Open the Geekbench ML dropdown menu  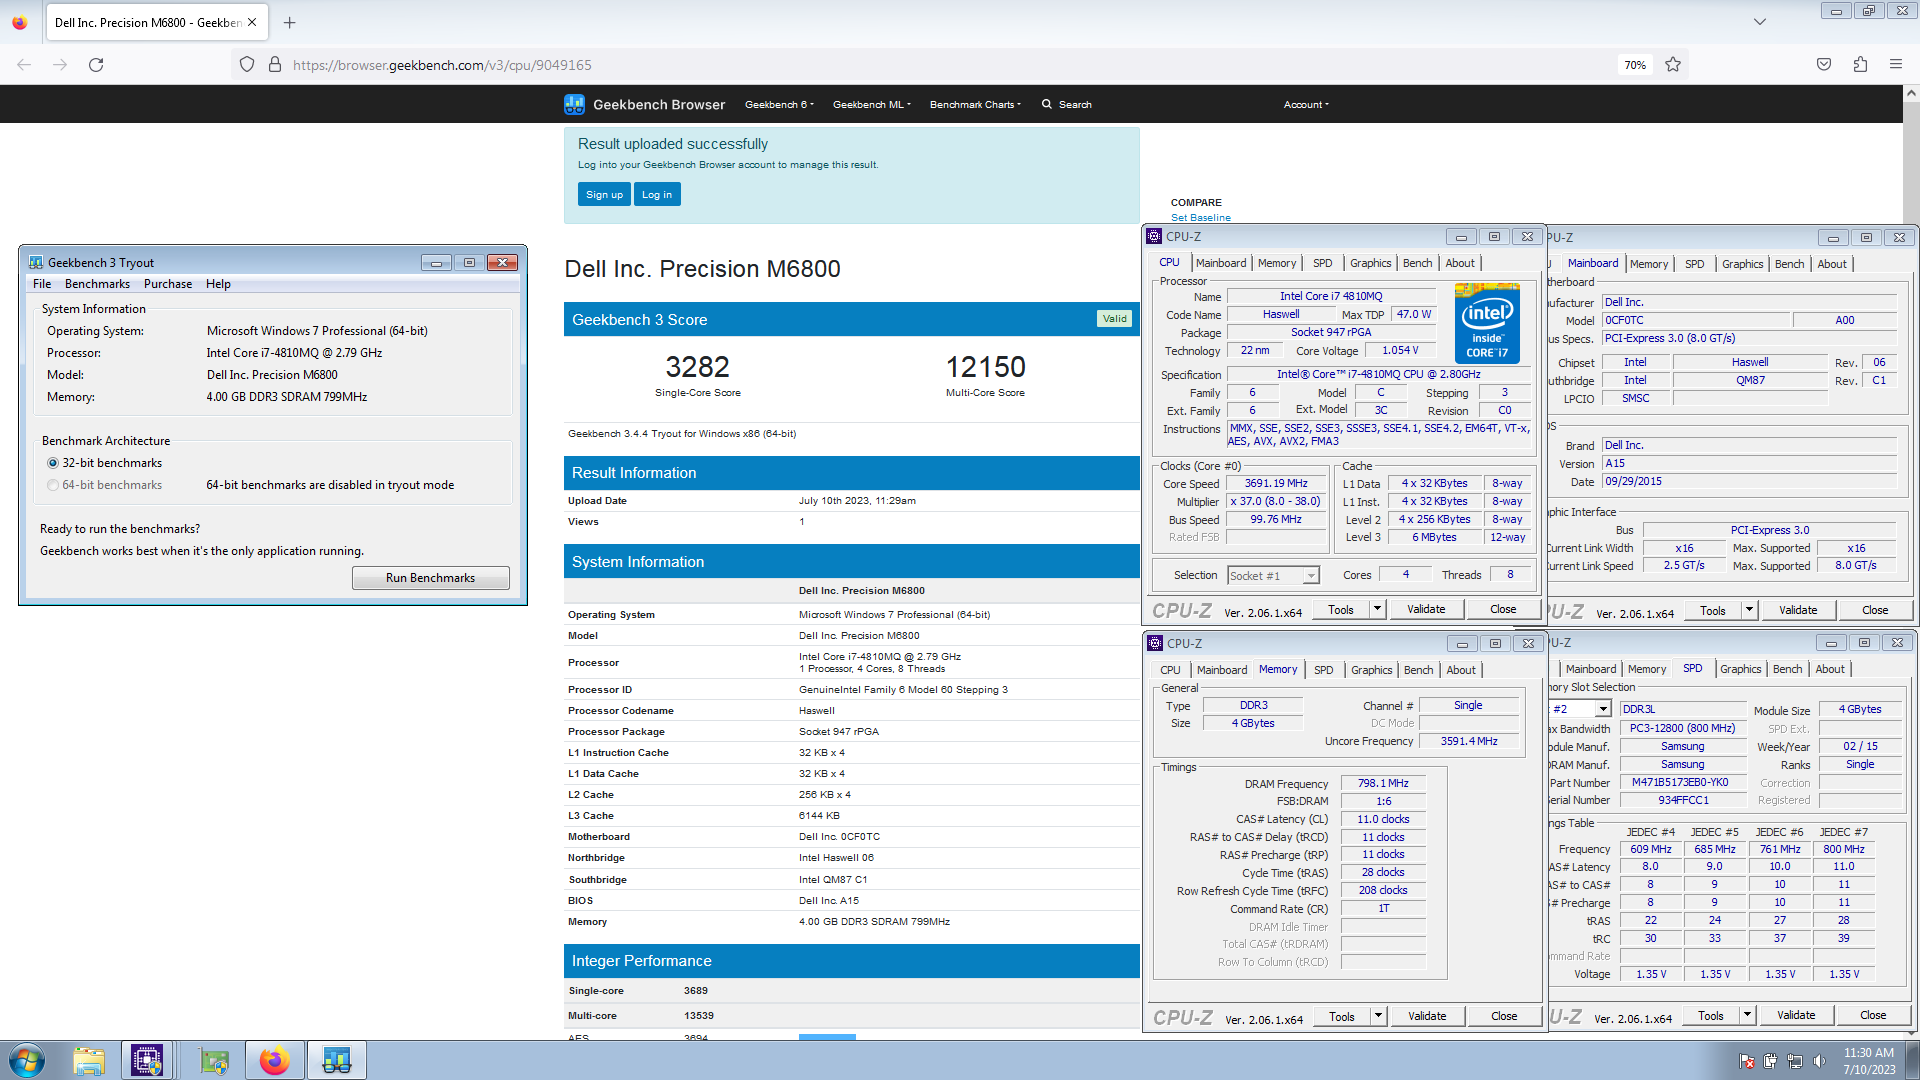[x=871, y=104]
